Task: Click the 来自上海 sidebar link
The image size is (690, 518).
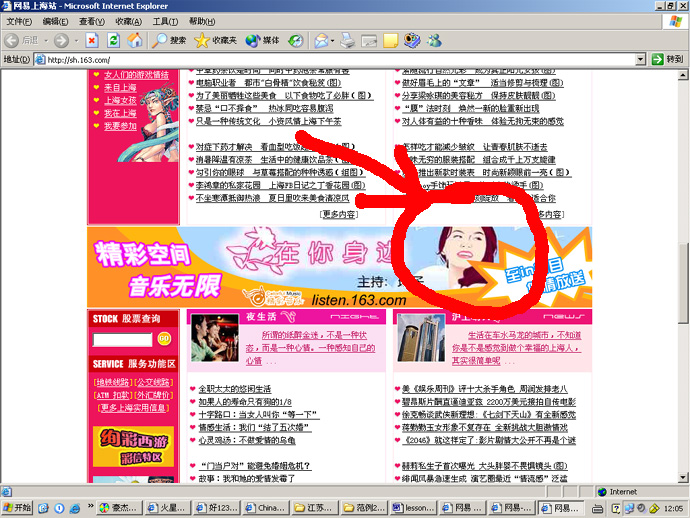Action: 120,88
